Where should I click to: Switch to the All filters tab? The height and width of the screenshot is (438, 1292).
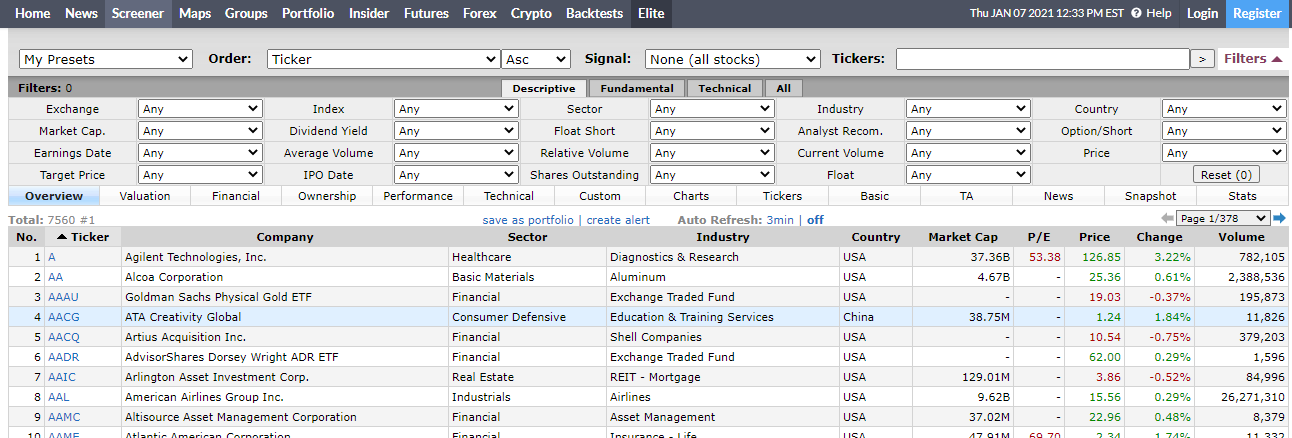pos(784,88)
